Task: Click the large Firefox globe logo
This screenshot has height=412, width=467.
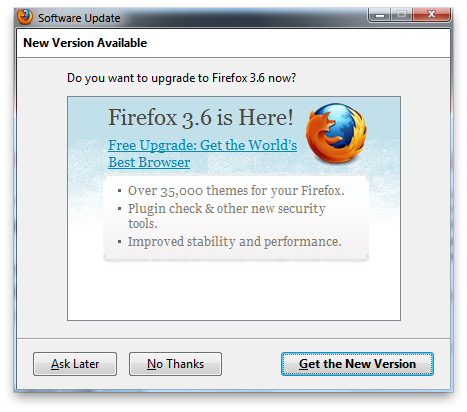Action: pyautogui.click(x=336, y=133)
